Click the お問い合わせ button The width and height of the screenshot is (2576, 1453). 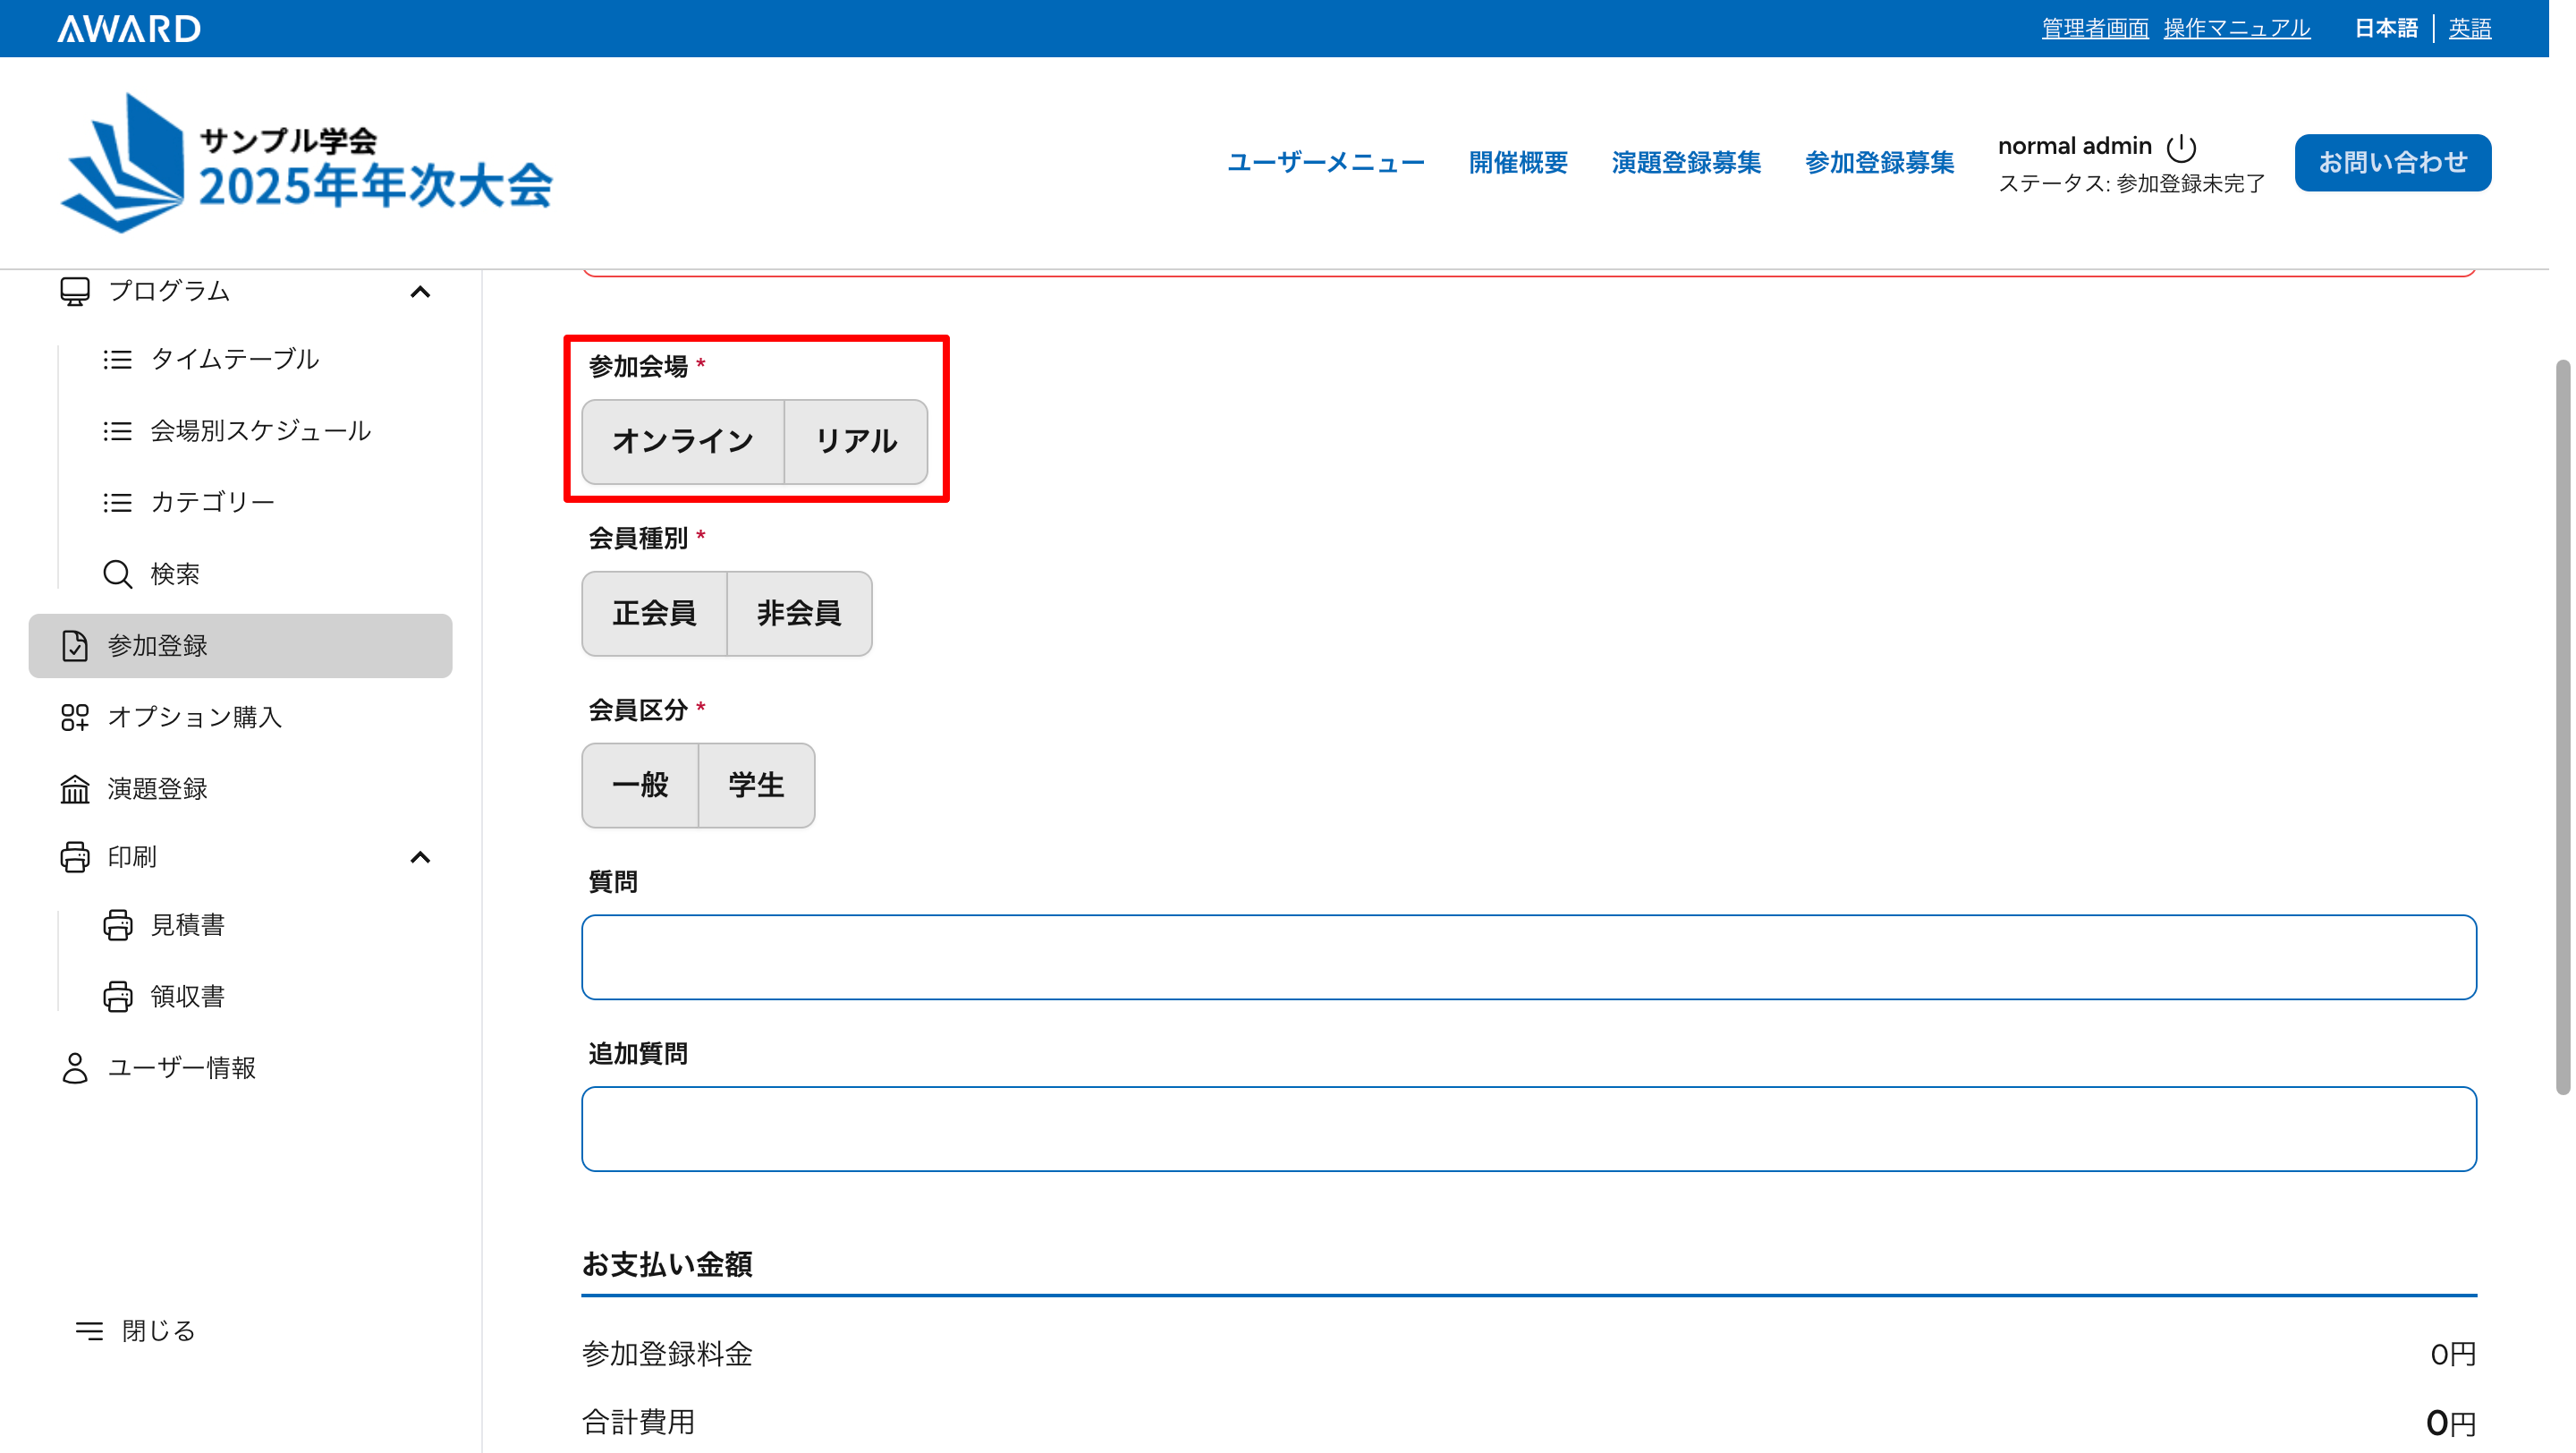coord(2392,163)
